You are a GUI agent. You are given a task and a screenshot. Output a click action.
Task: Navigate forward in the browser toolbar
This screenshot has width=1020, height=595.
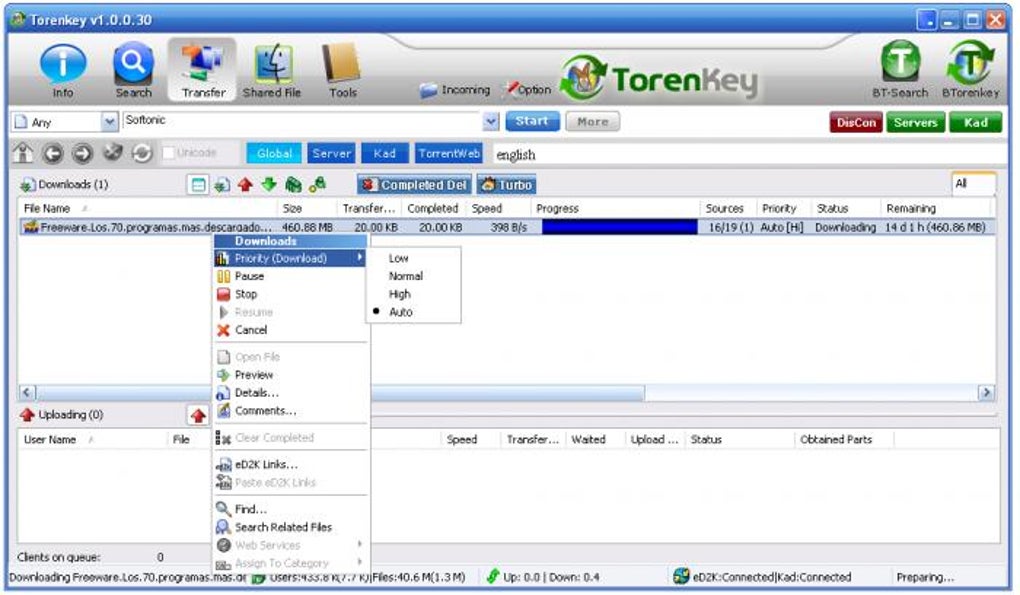[83, 153]
